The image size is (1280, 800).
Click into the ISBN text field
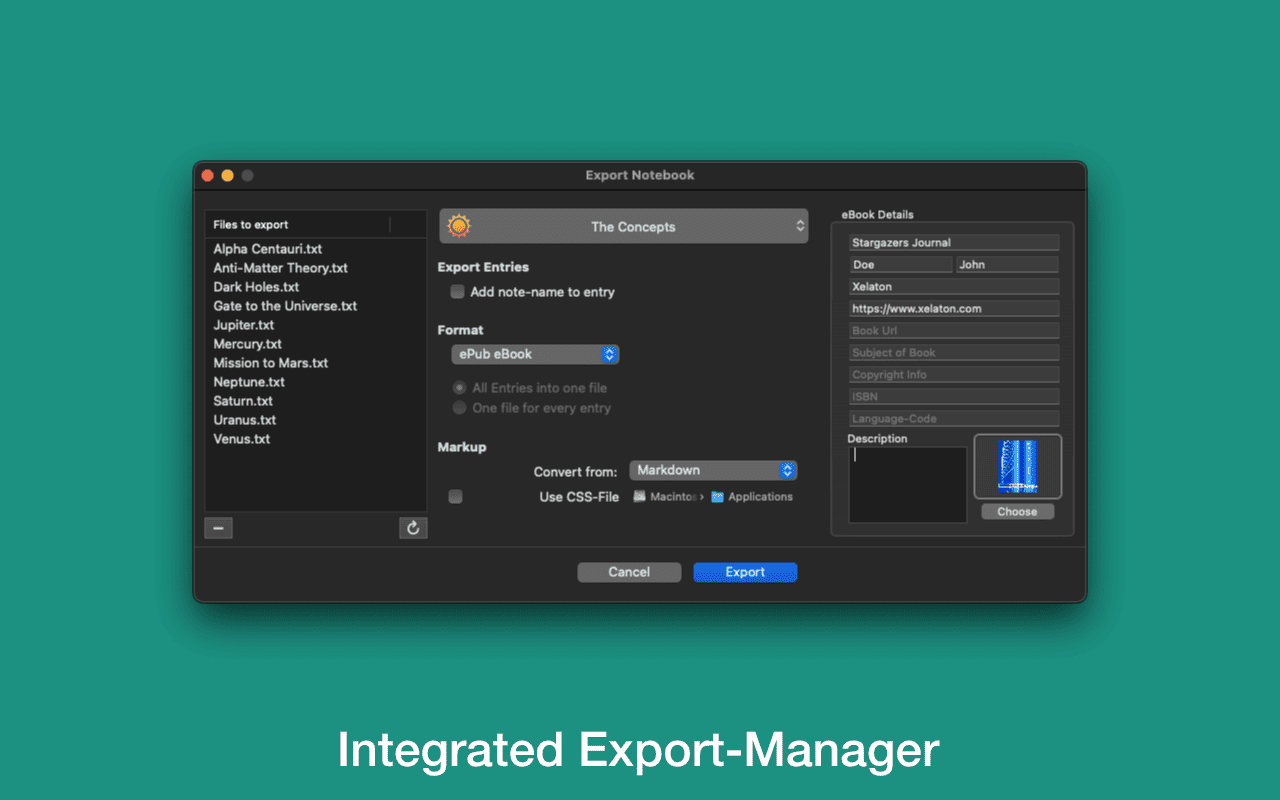coord(953,397)
